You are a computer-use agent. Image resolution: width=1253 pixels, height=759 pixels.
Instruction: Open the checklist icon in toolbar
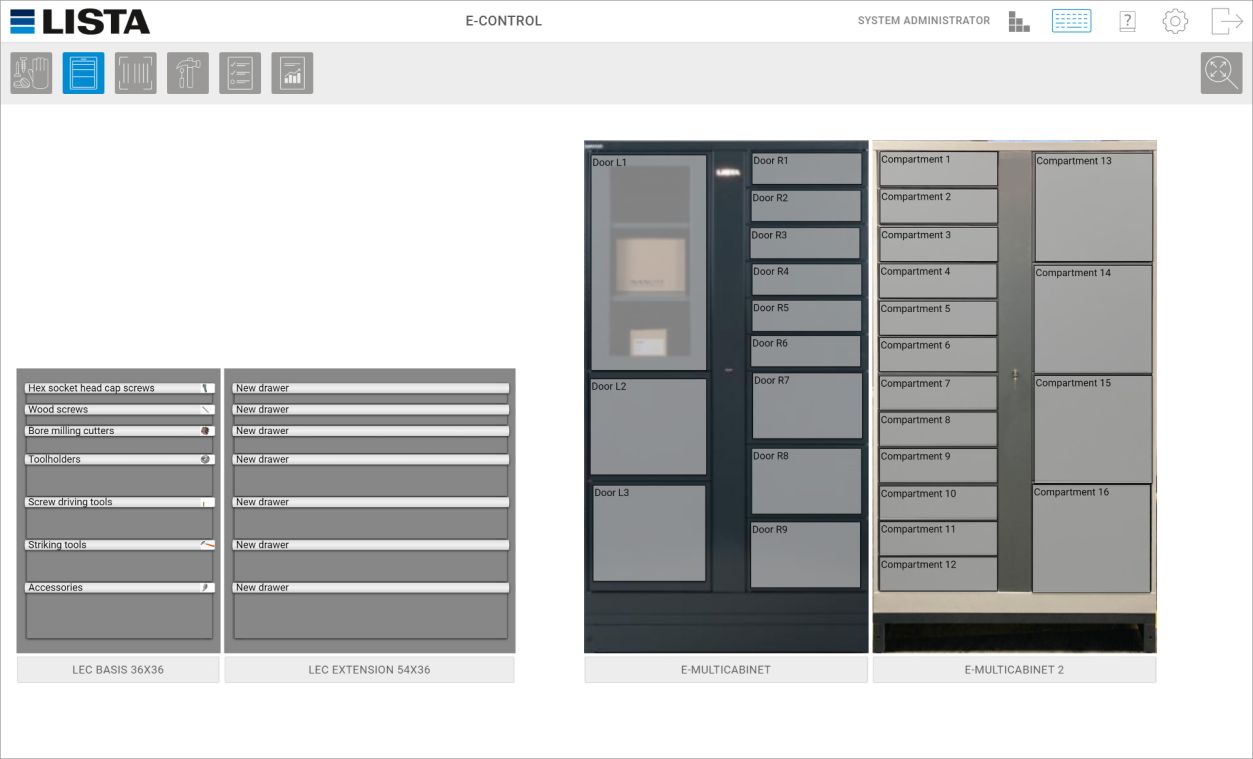[x=240, y=73]
